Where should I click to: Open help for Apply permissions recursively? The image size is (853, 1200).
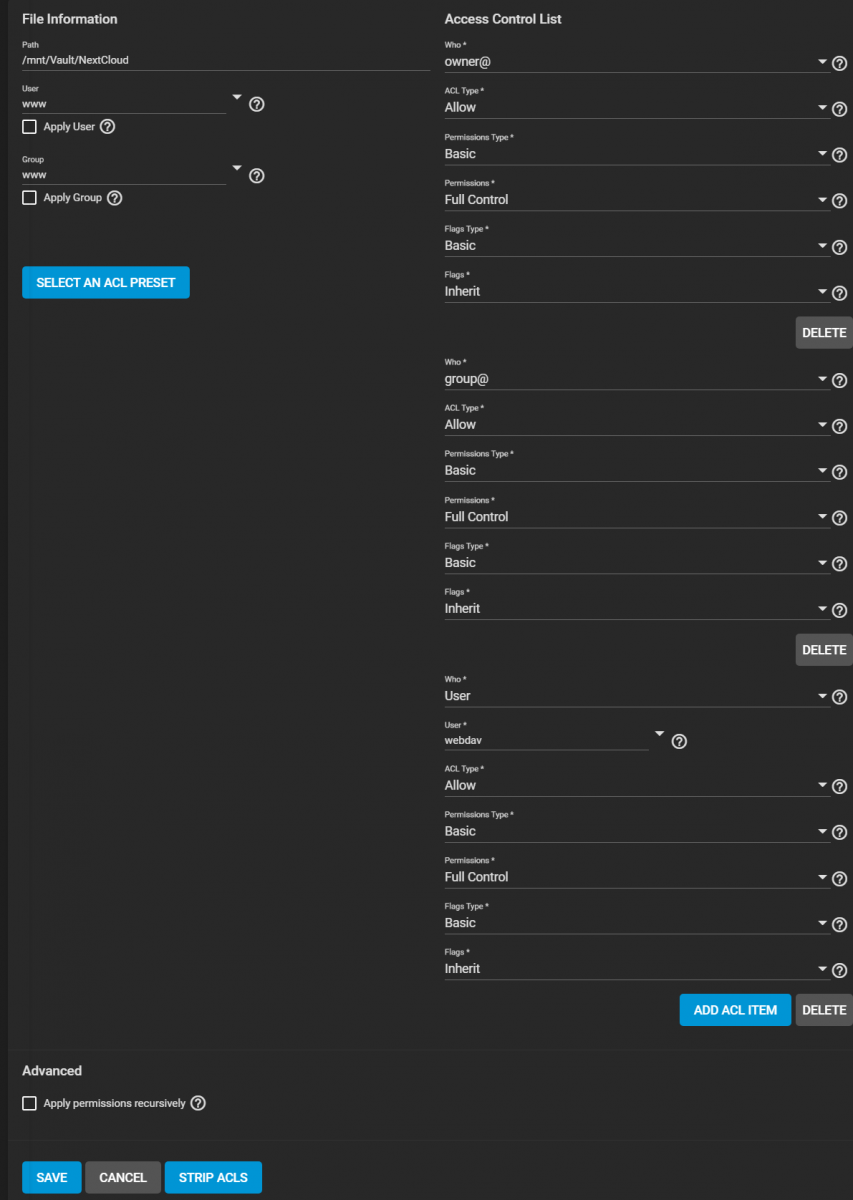198,1103
